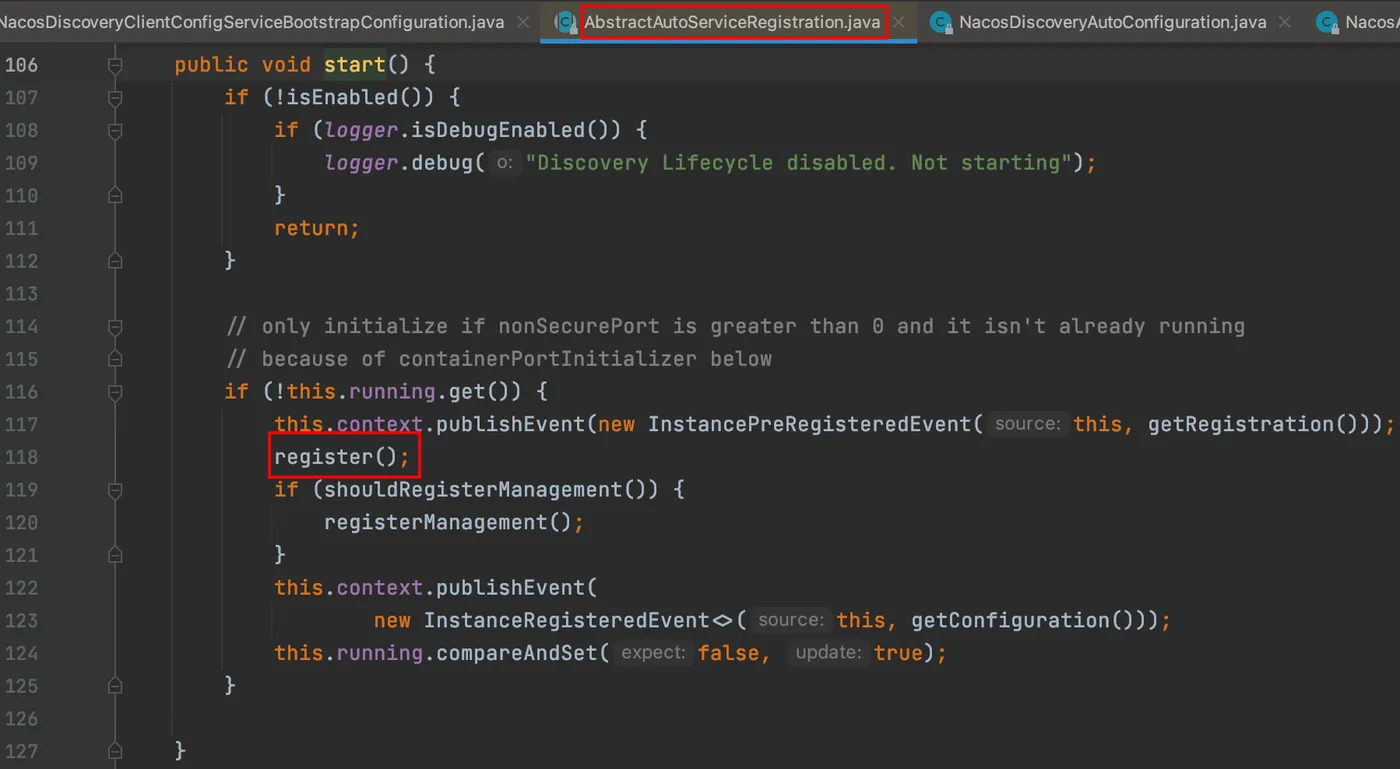This screenshot has height=769, width=1400.
Task: Click the public keyword on line 106
Action: click(212, 65)
